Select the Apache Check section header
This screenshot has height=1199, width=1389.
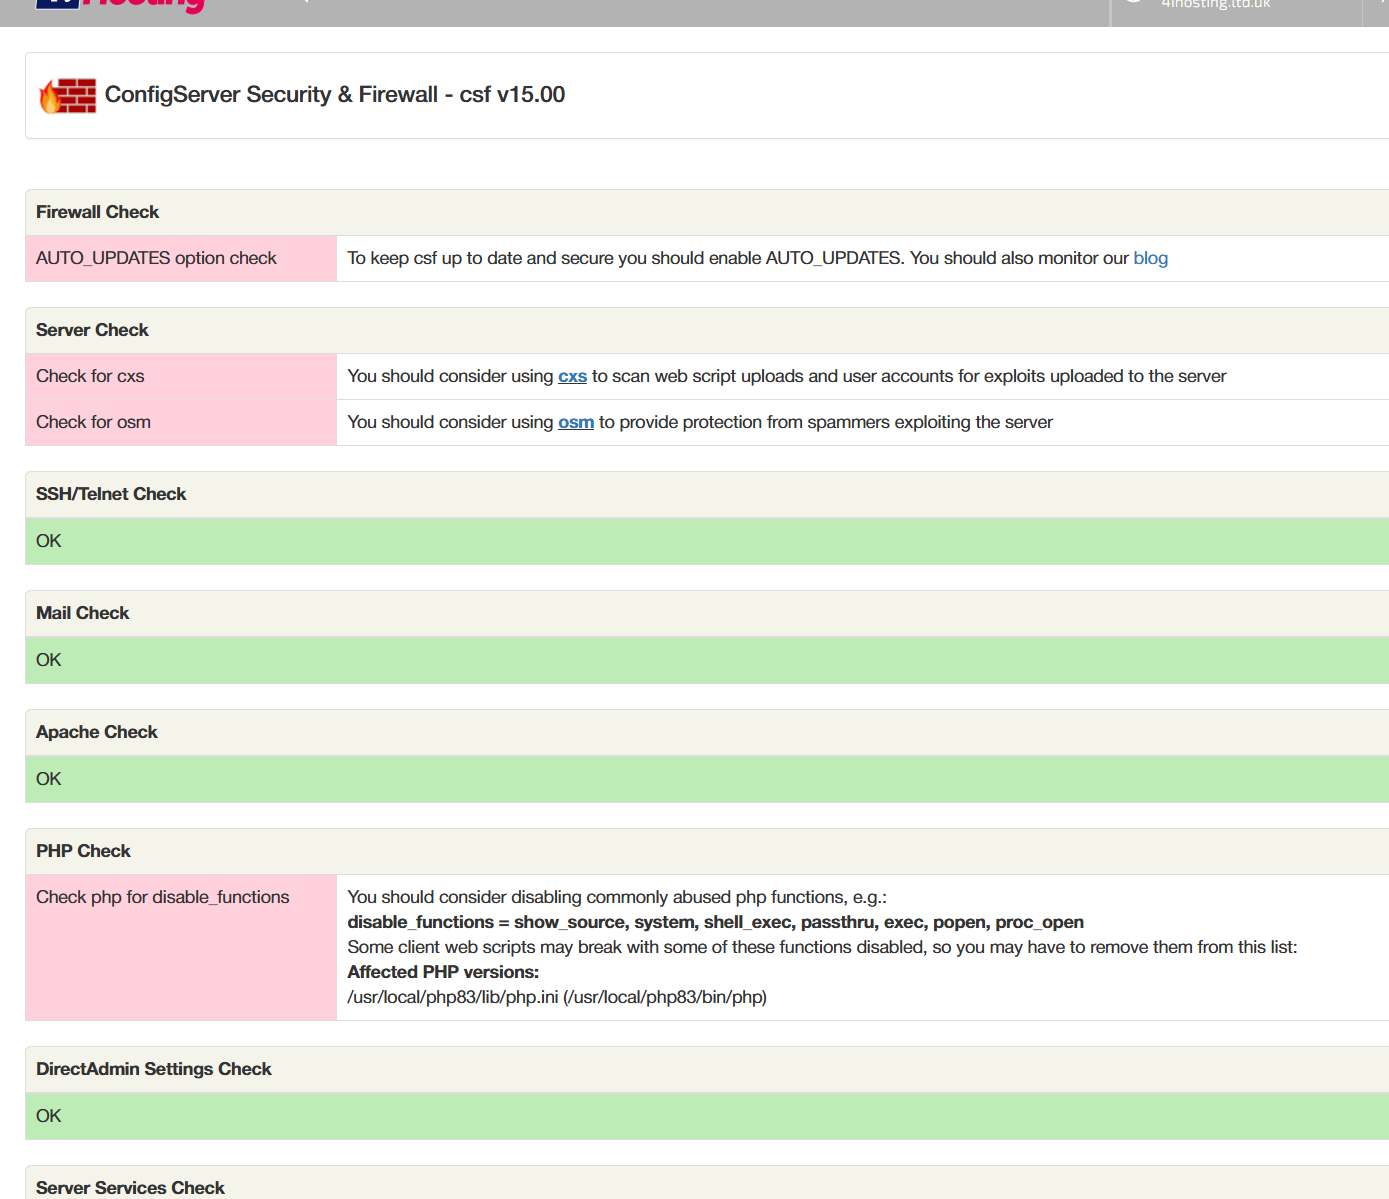pyautogui.click(x=706, y=732)
